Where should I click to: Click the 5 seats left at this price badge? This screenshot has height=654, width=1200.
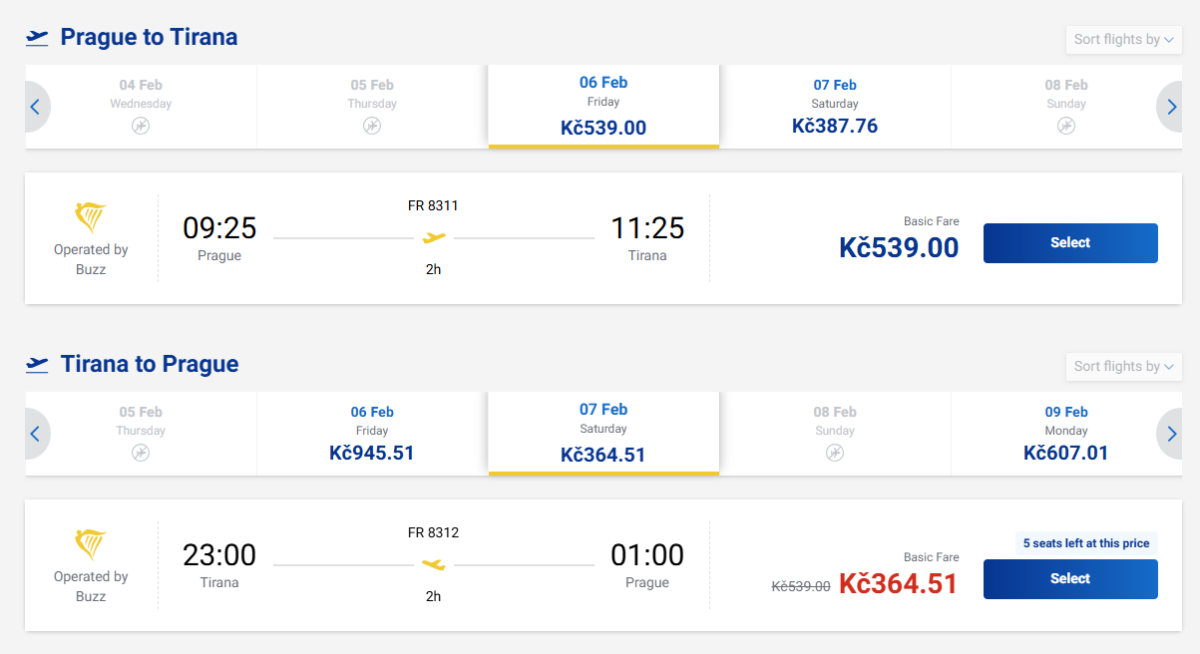[1086, 544]
